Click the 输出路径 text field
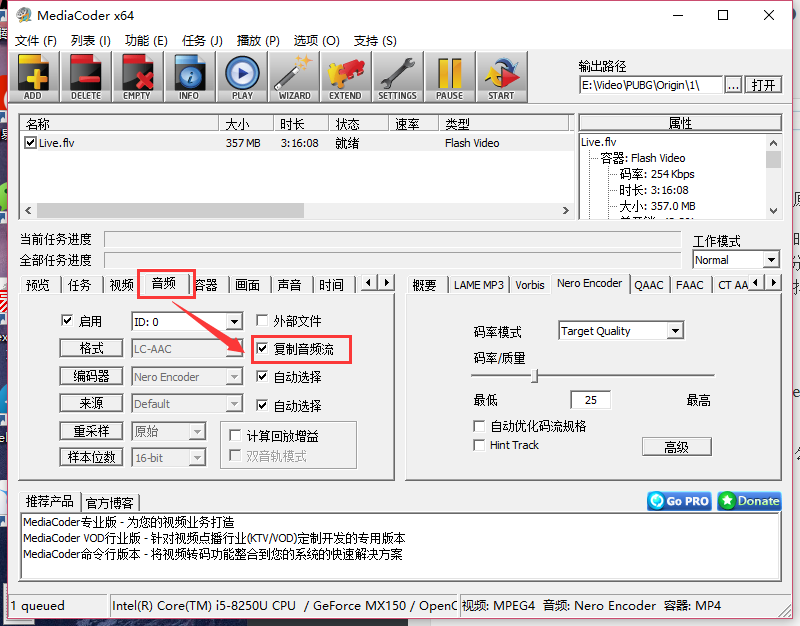 (651, 85)
